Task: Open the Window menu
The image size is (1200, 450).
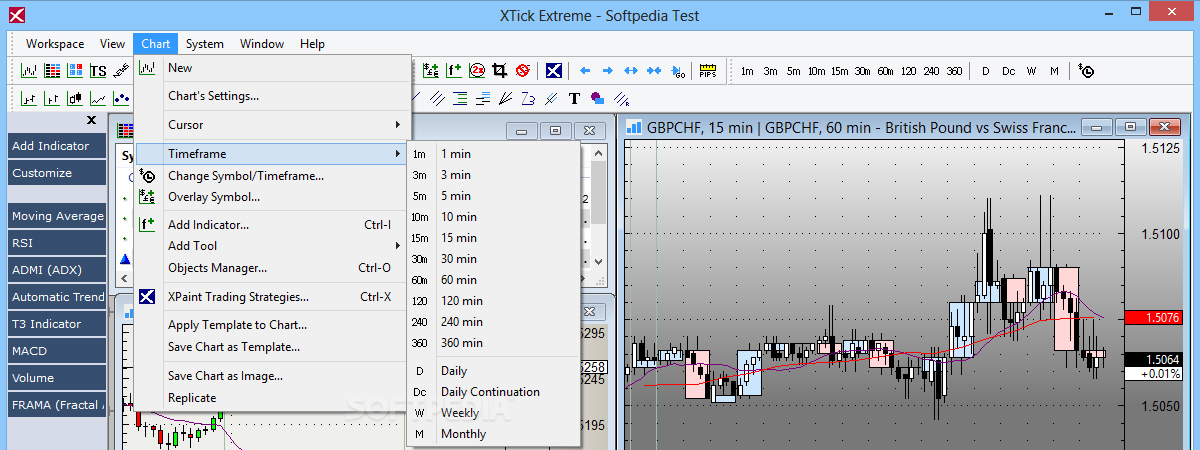Action: 262,44
